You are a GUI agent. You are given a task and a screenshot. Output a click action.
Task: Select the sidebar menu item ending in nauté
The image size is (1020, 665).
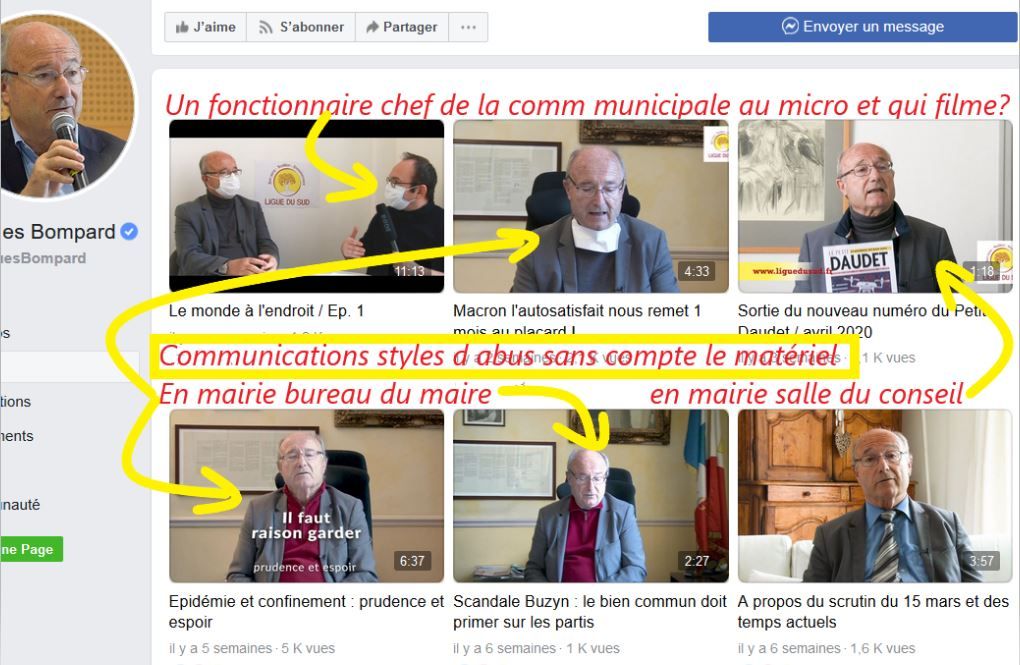coord(20,505)
